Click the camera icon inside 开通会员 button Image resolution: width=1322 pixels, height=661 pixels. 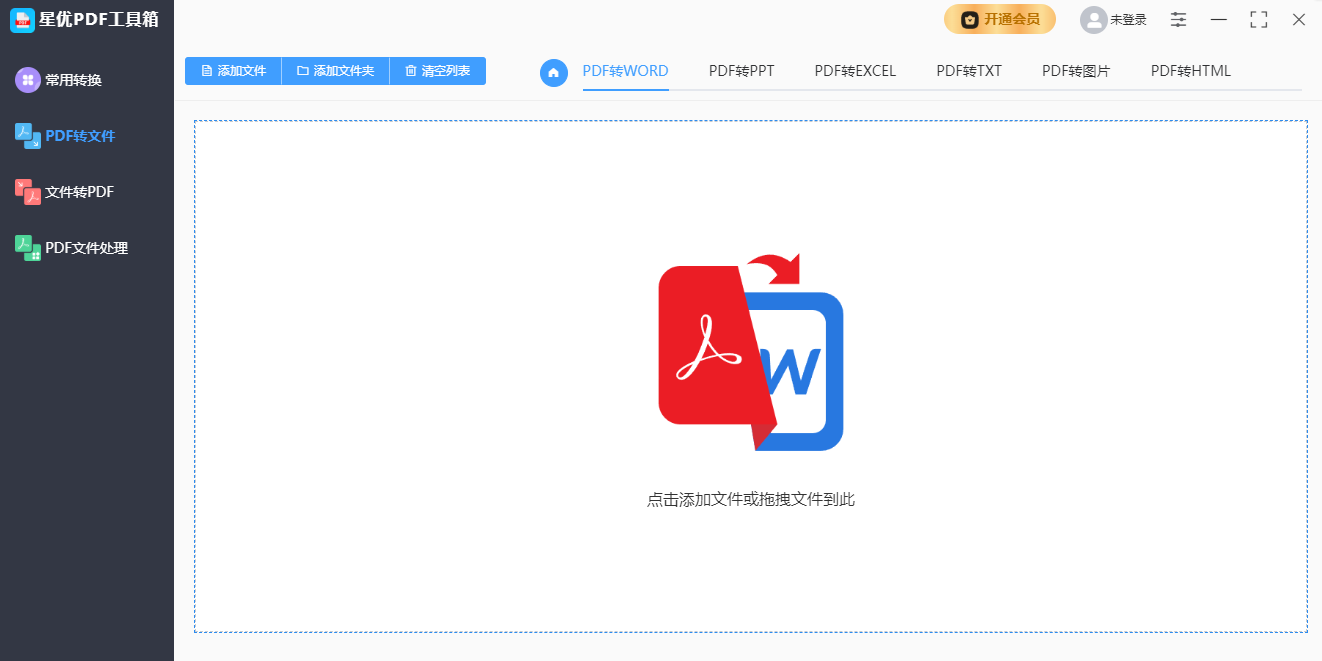[968, 19]
